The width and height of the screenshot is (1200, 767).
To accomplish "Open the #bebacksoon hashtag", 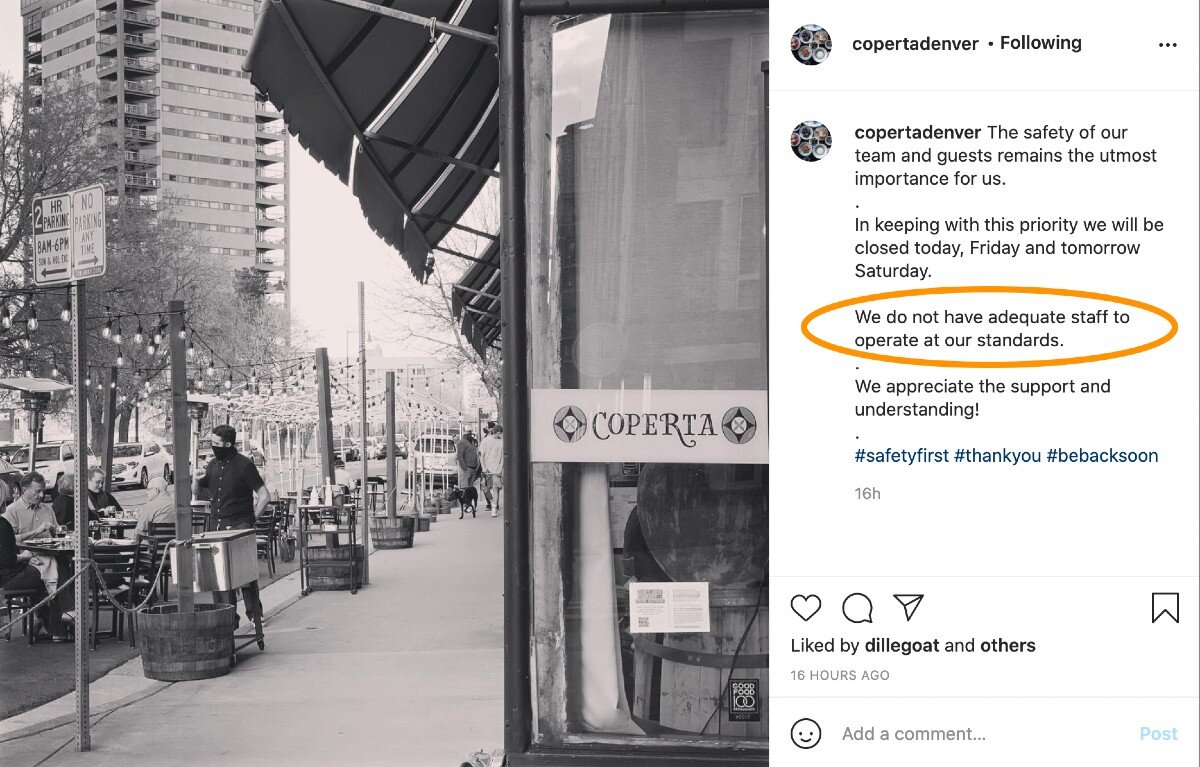I will tap(1102, 456).
